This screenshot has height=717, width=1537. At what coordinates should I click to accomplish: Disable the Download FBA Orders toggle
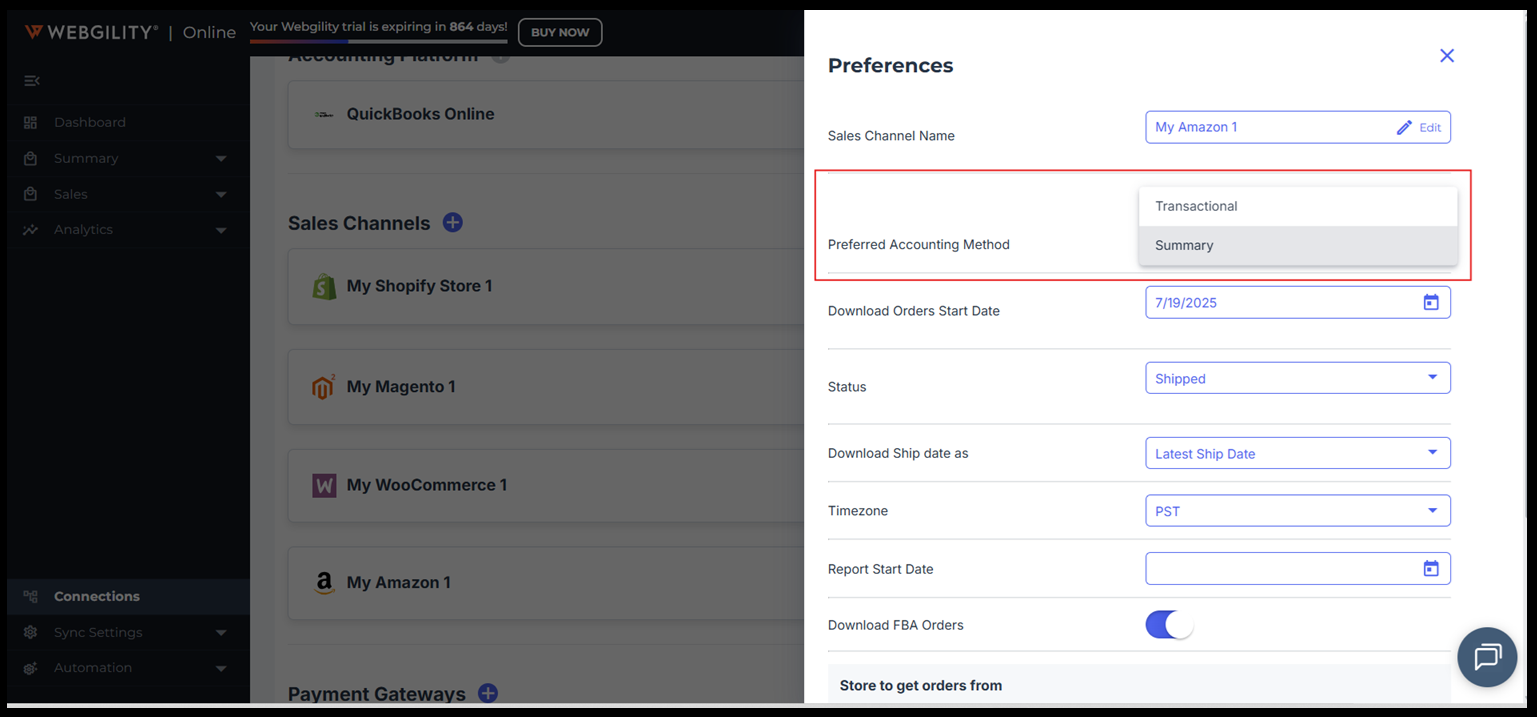click(x=1169, y=625)
